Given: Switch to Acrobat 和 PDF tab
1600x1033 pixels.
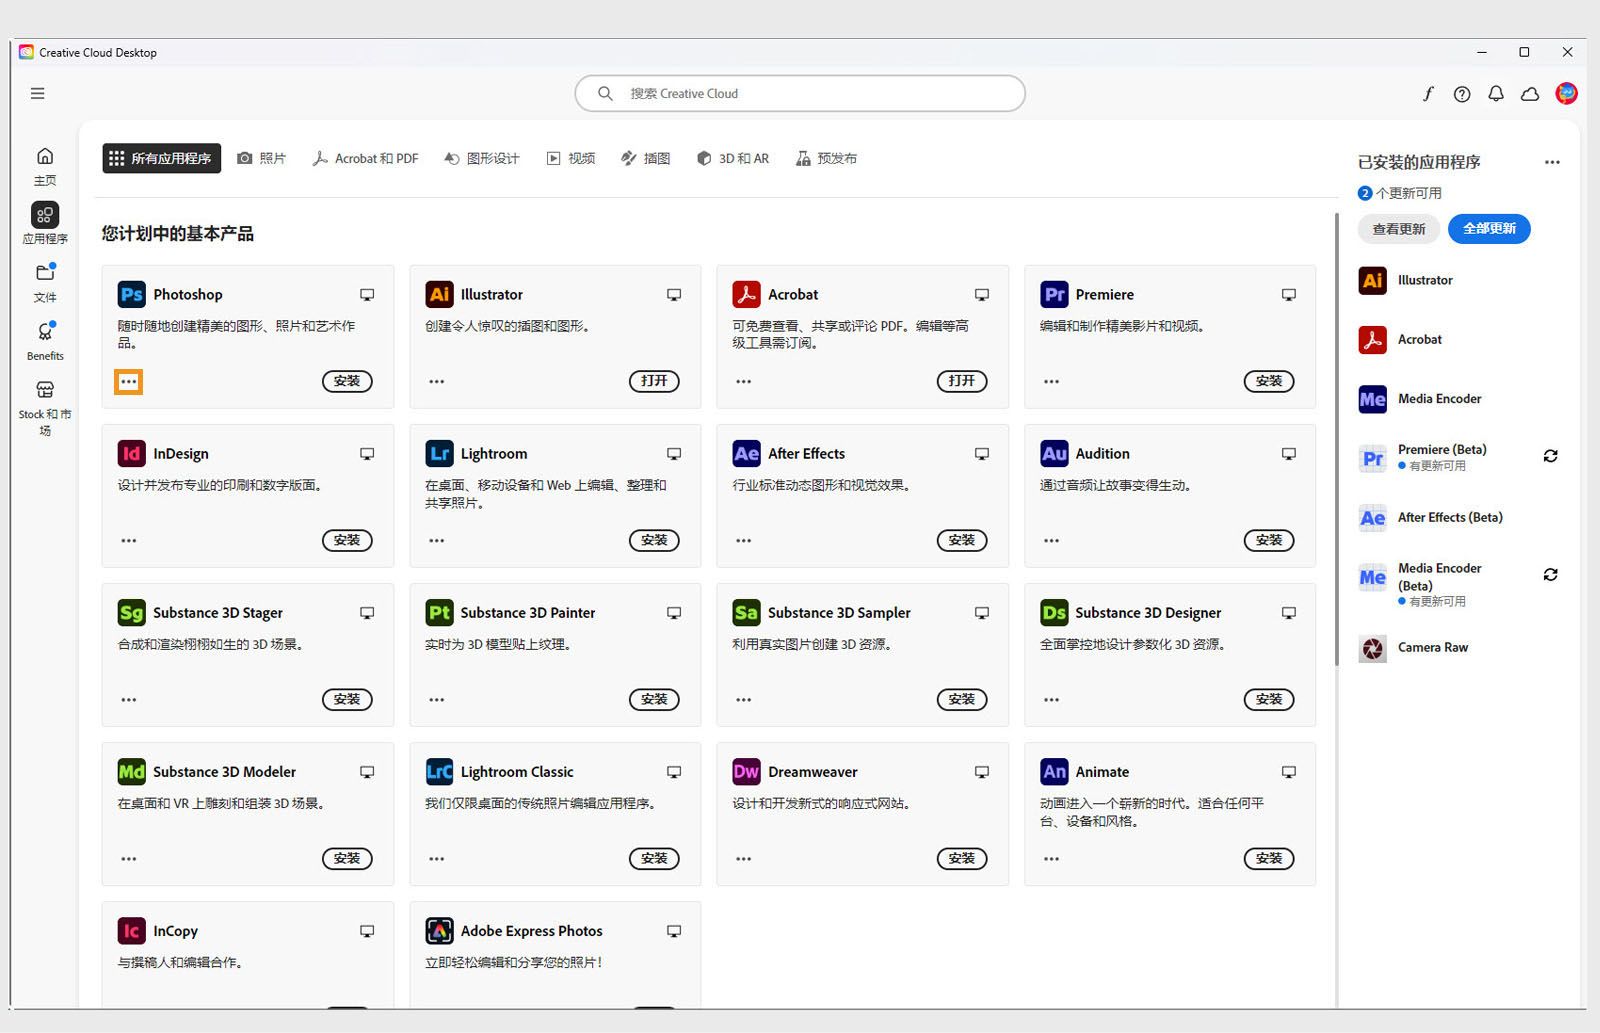Looking at the screenshot, I should pos(365,158).
